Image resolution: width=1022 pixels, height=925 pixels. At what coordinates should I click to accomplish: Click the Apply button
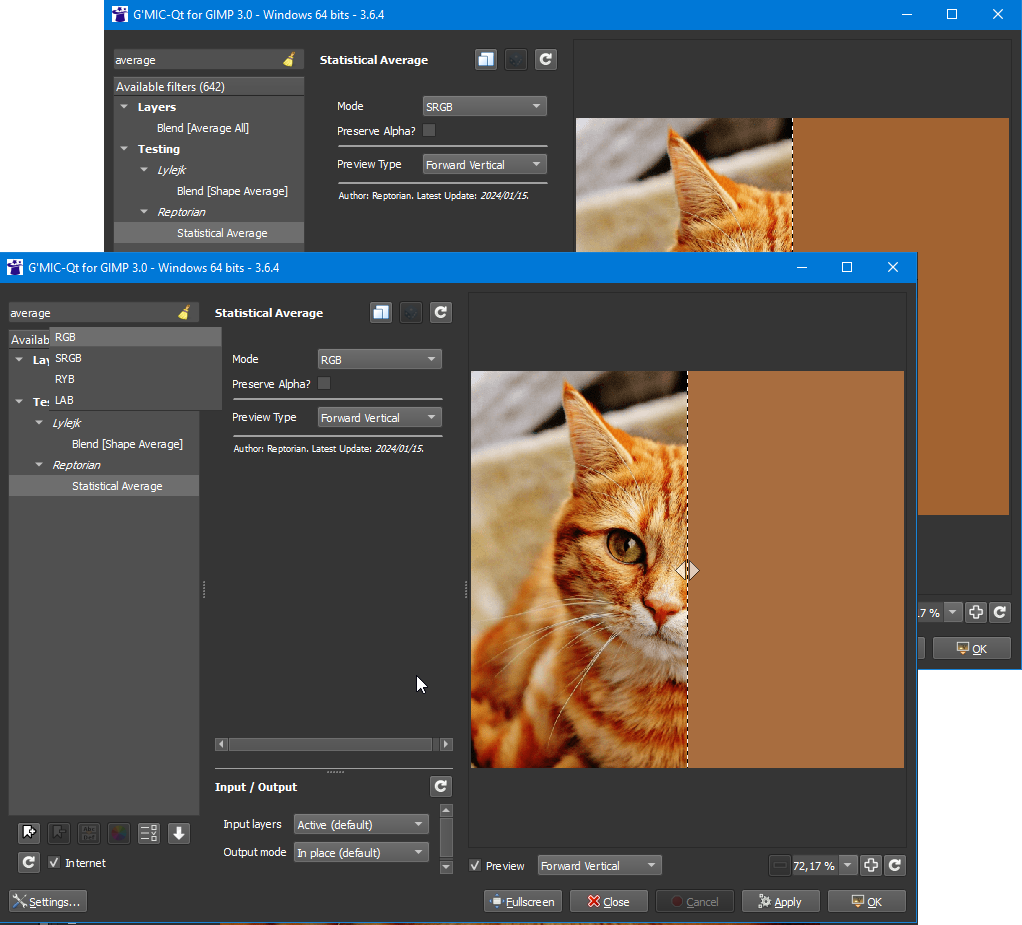pyautogui.click(x=780, y=902)
